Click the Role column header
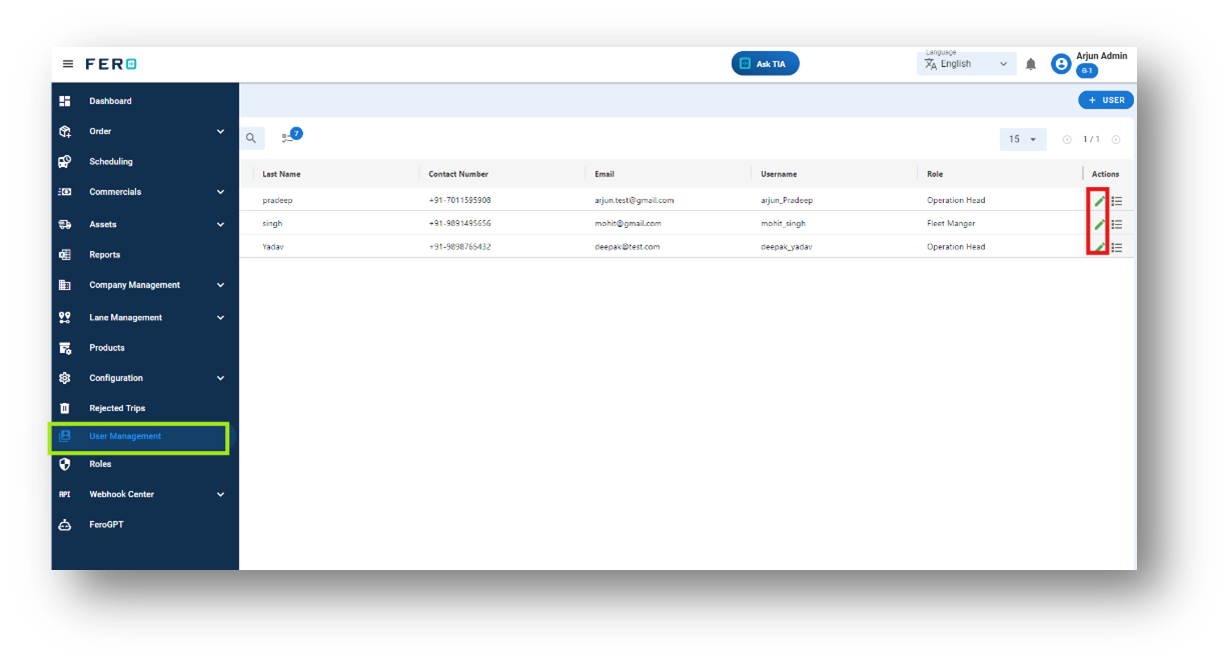 click(x=935, y=174)
